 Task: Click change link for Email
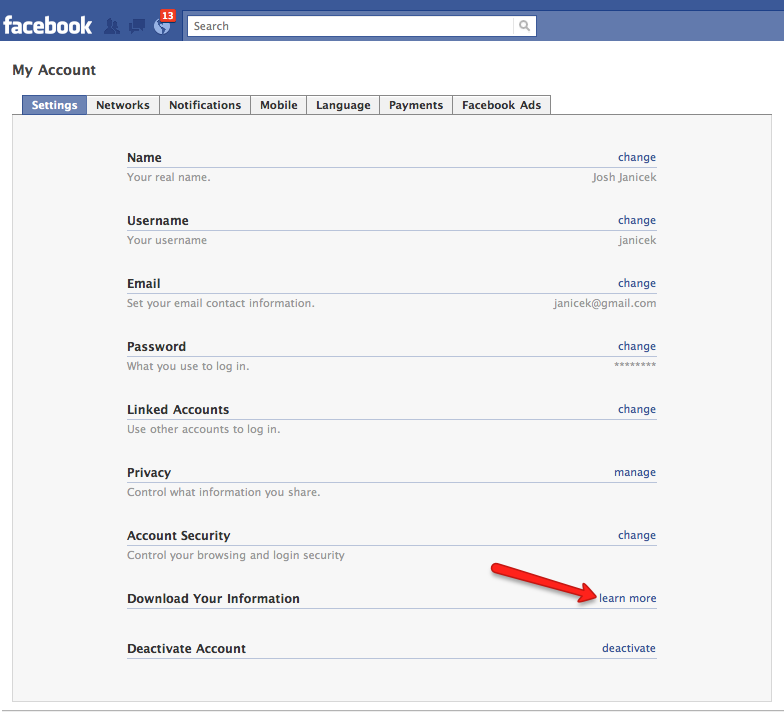636,283
